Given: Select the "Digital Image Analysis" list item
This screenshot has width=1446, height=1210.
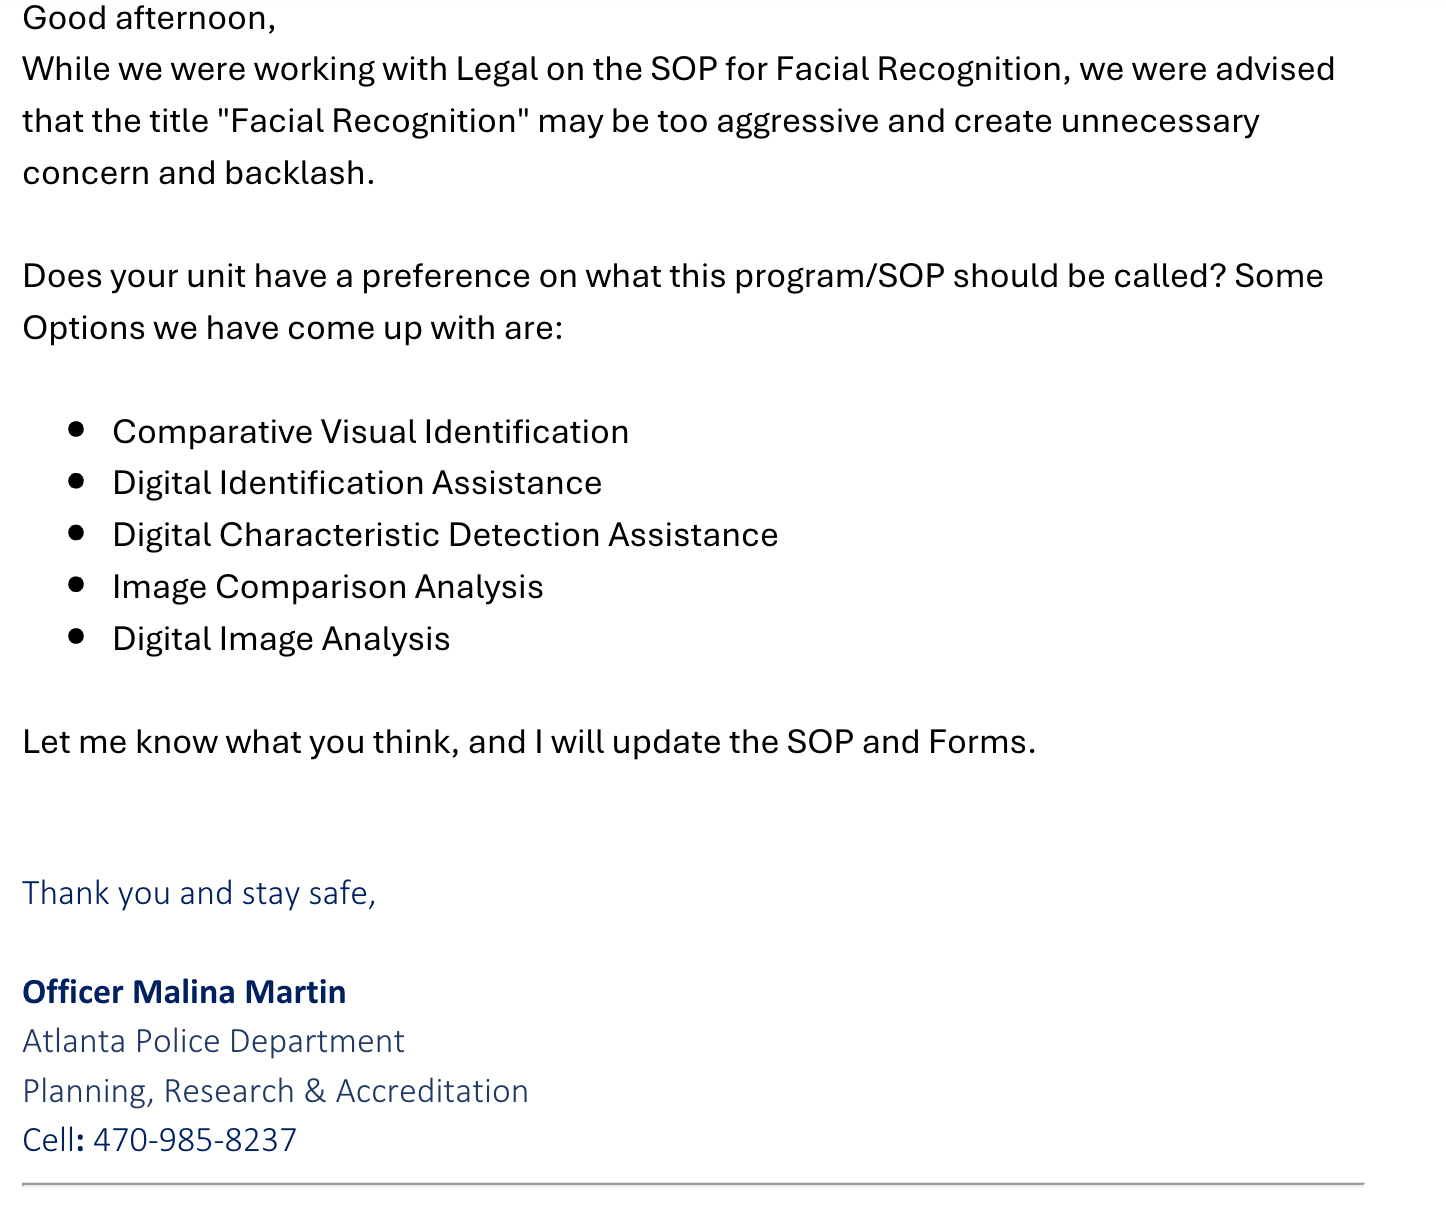Looking at the screenshot, I should tap(281, 639).
